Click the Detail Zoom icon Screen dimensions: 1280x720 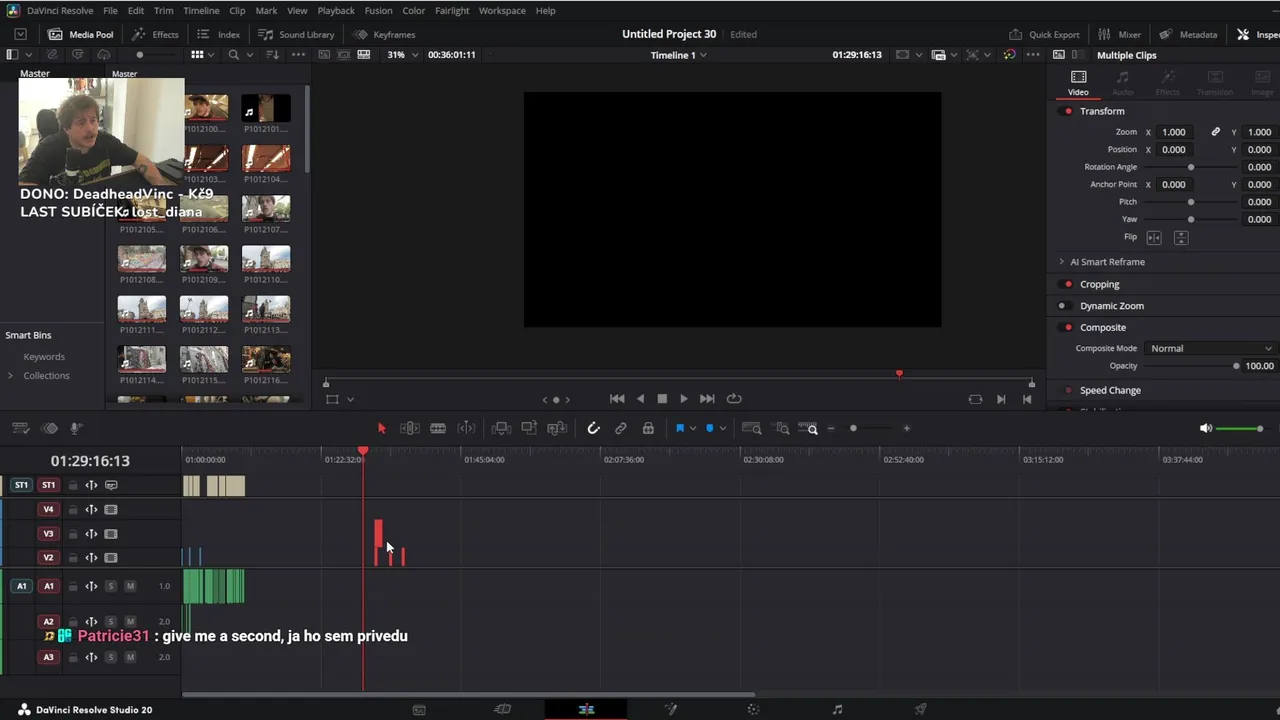click(782, 428)
